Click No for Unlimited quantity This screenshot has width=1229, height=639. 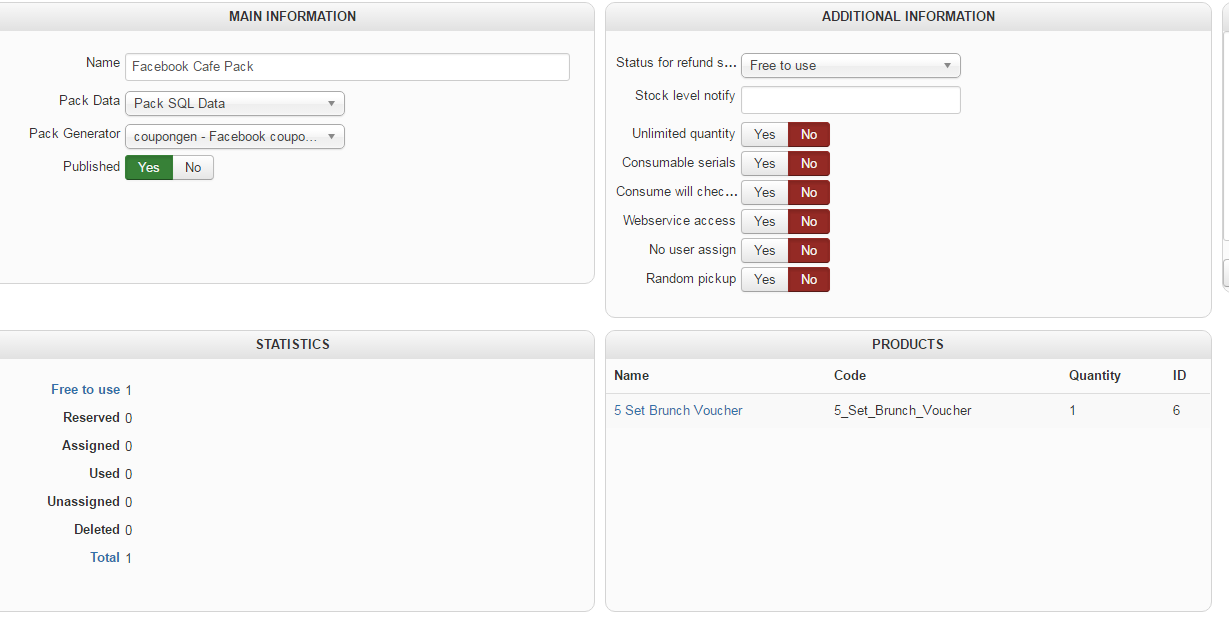809,135
